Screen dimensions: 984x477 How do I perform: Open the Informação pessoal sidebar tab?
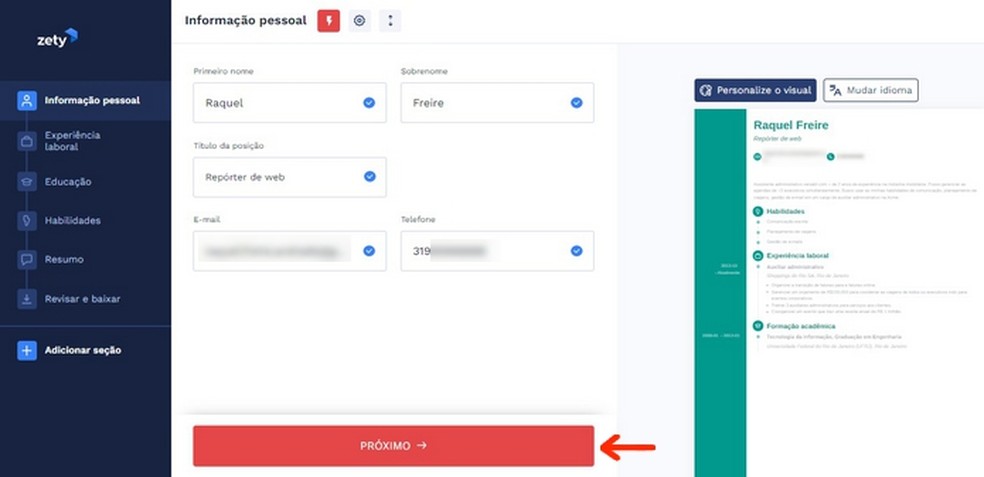pyautogui.click(x=91, y=100)
